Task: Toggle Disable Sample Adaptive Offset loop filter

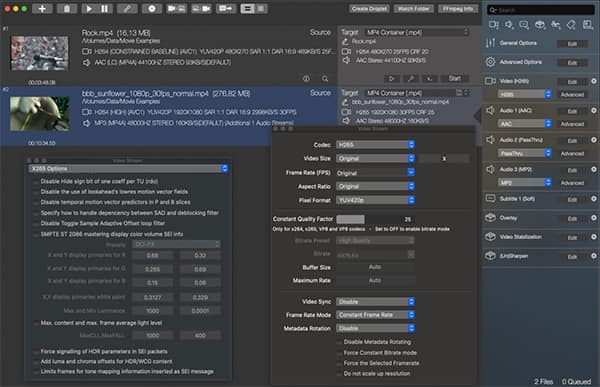Action: (36, 224)
